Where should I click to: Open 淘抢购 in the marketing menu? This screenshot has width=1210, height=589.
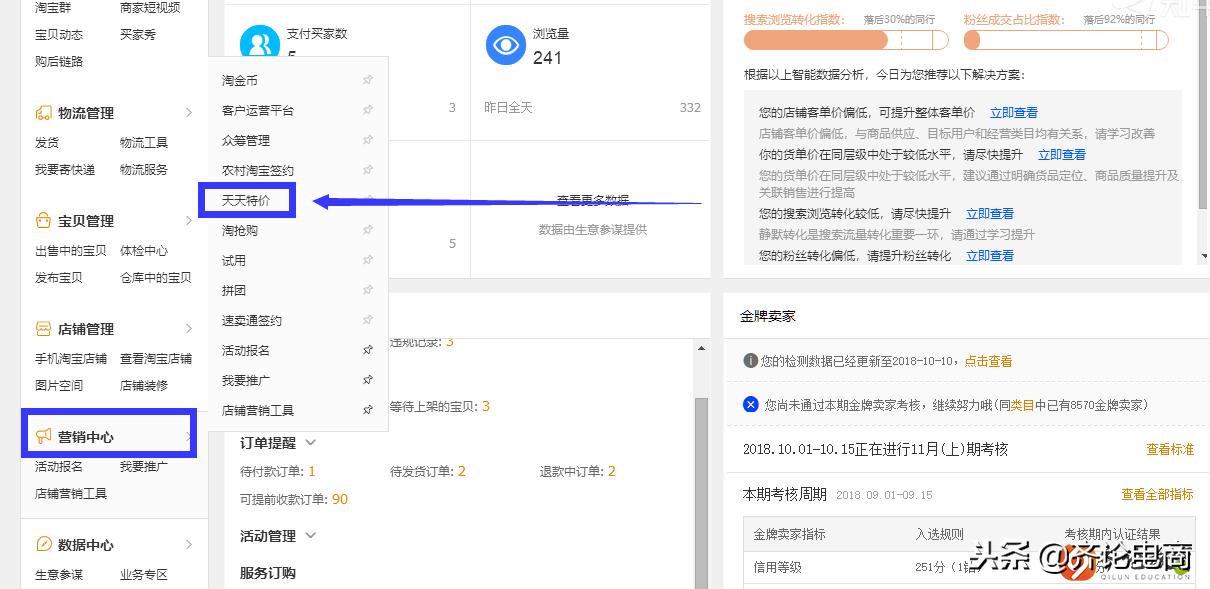[240, 230]
